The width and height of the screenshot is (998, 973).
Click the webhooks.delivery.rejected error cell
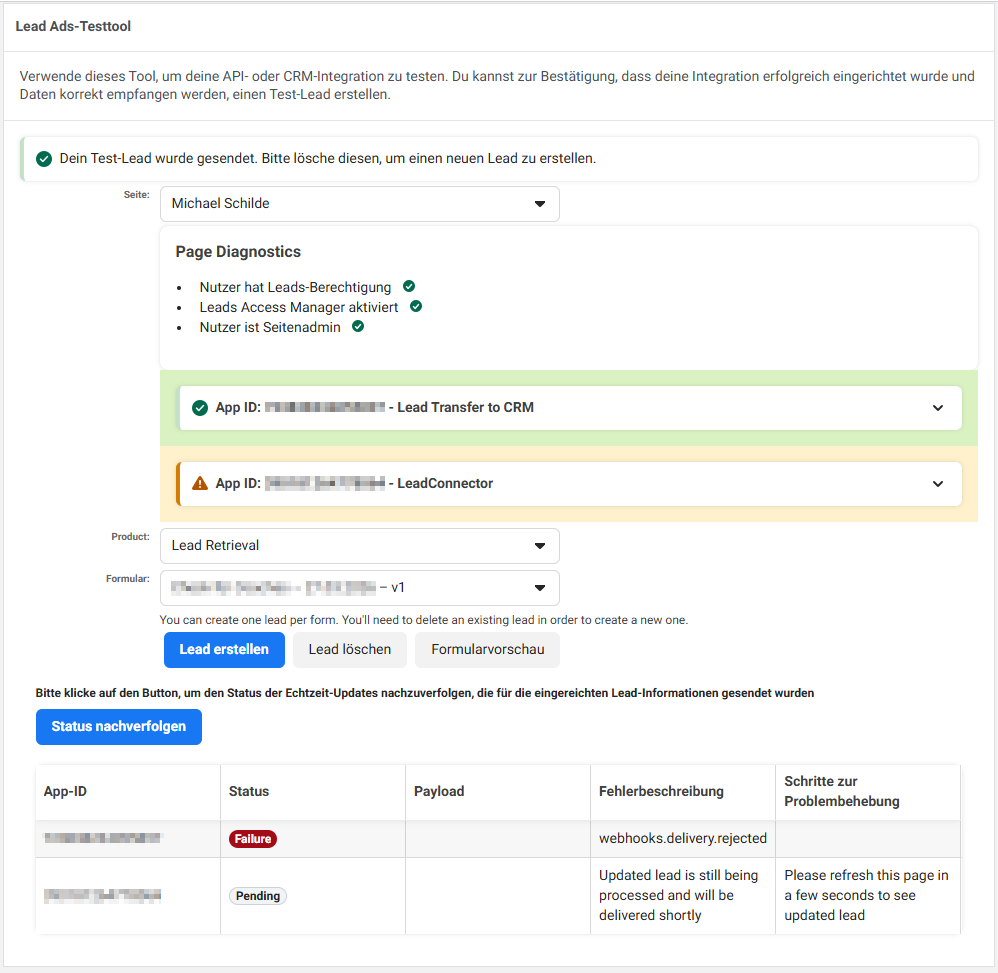click(x=682, y=839)
